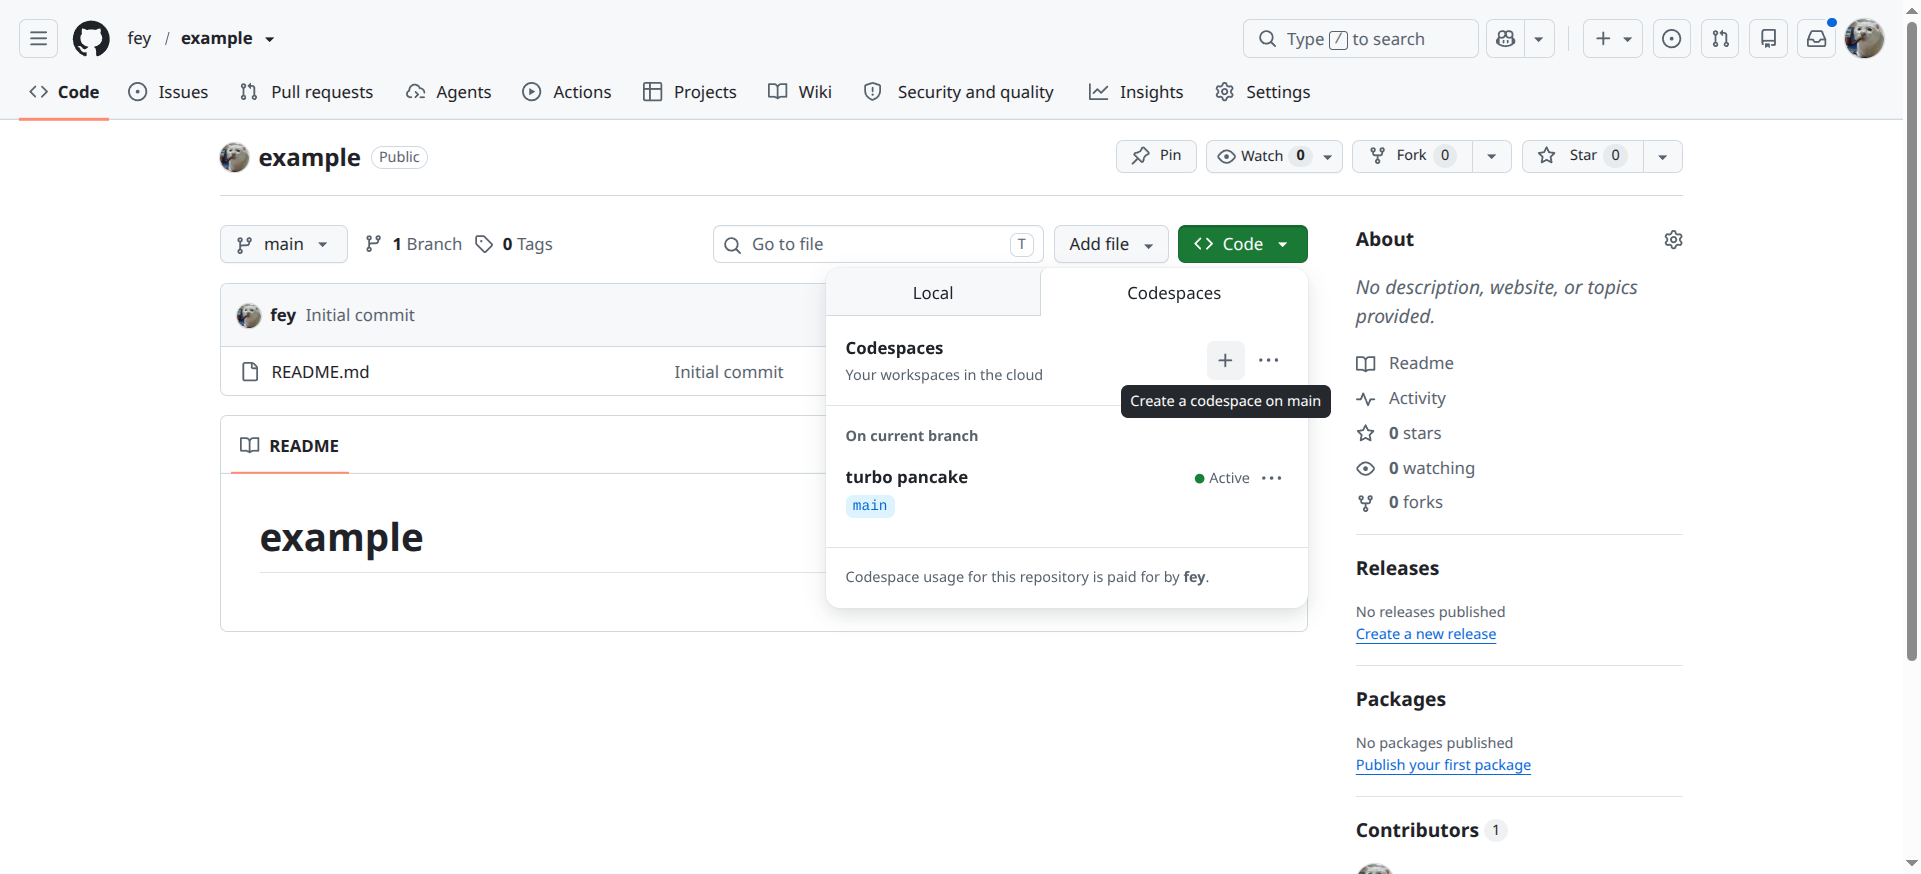Viewport: 1921px width, 874px height.
Task: Open the Wiki tab
Action: pyautogui.click(x=800, y=92)
